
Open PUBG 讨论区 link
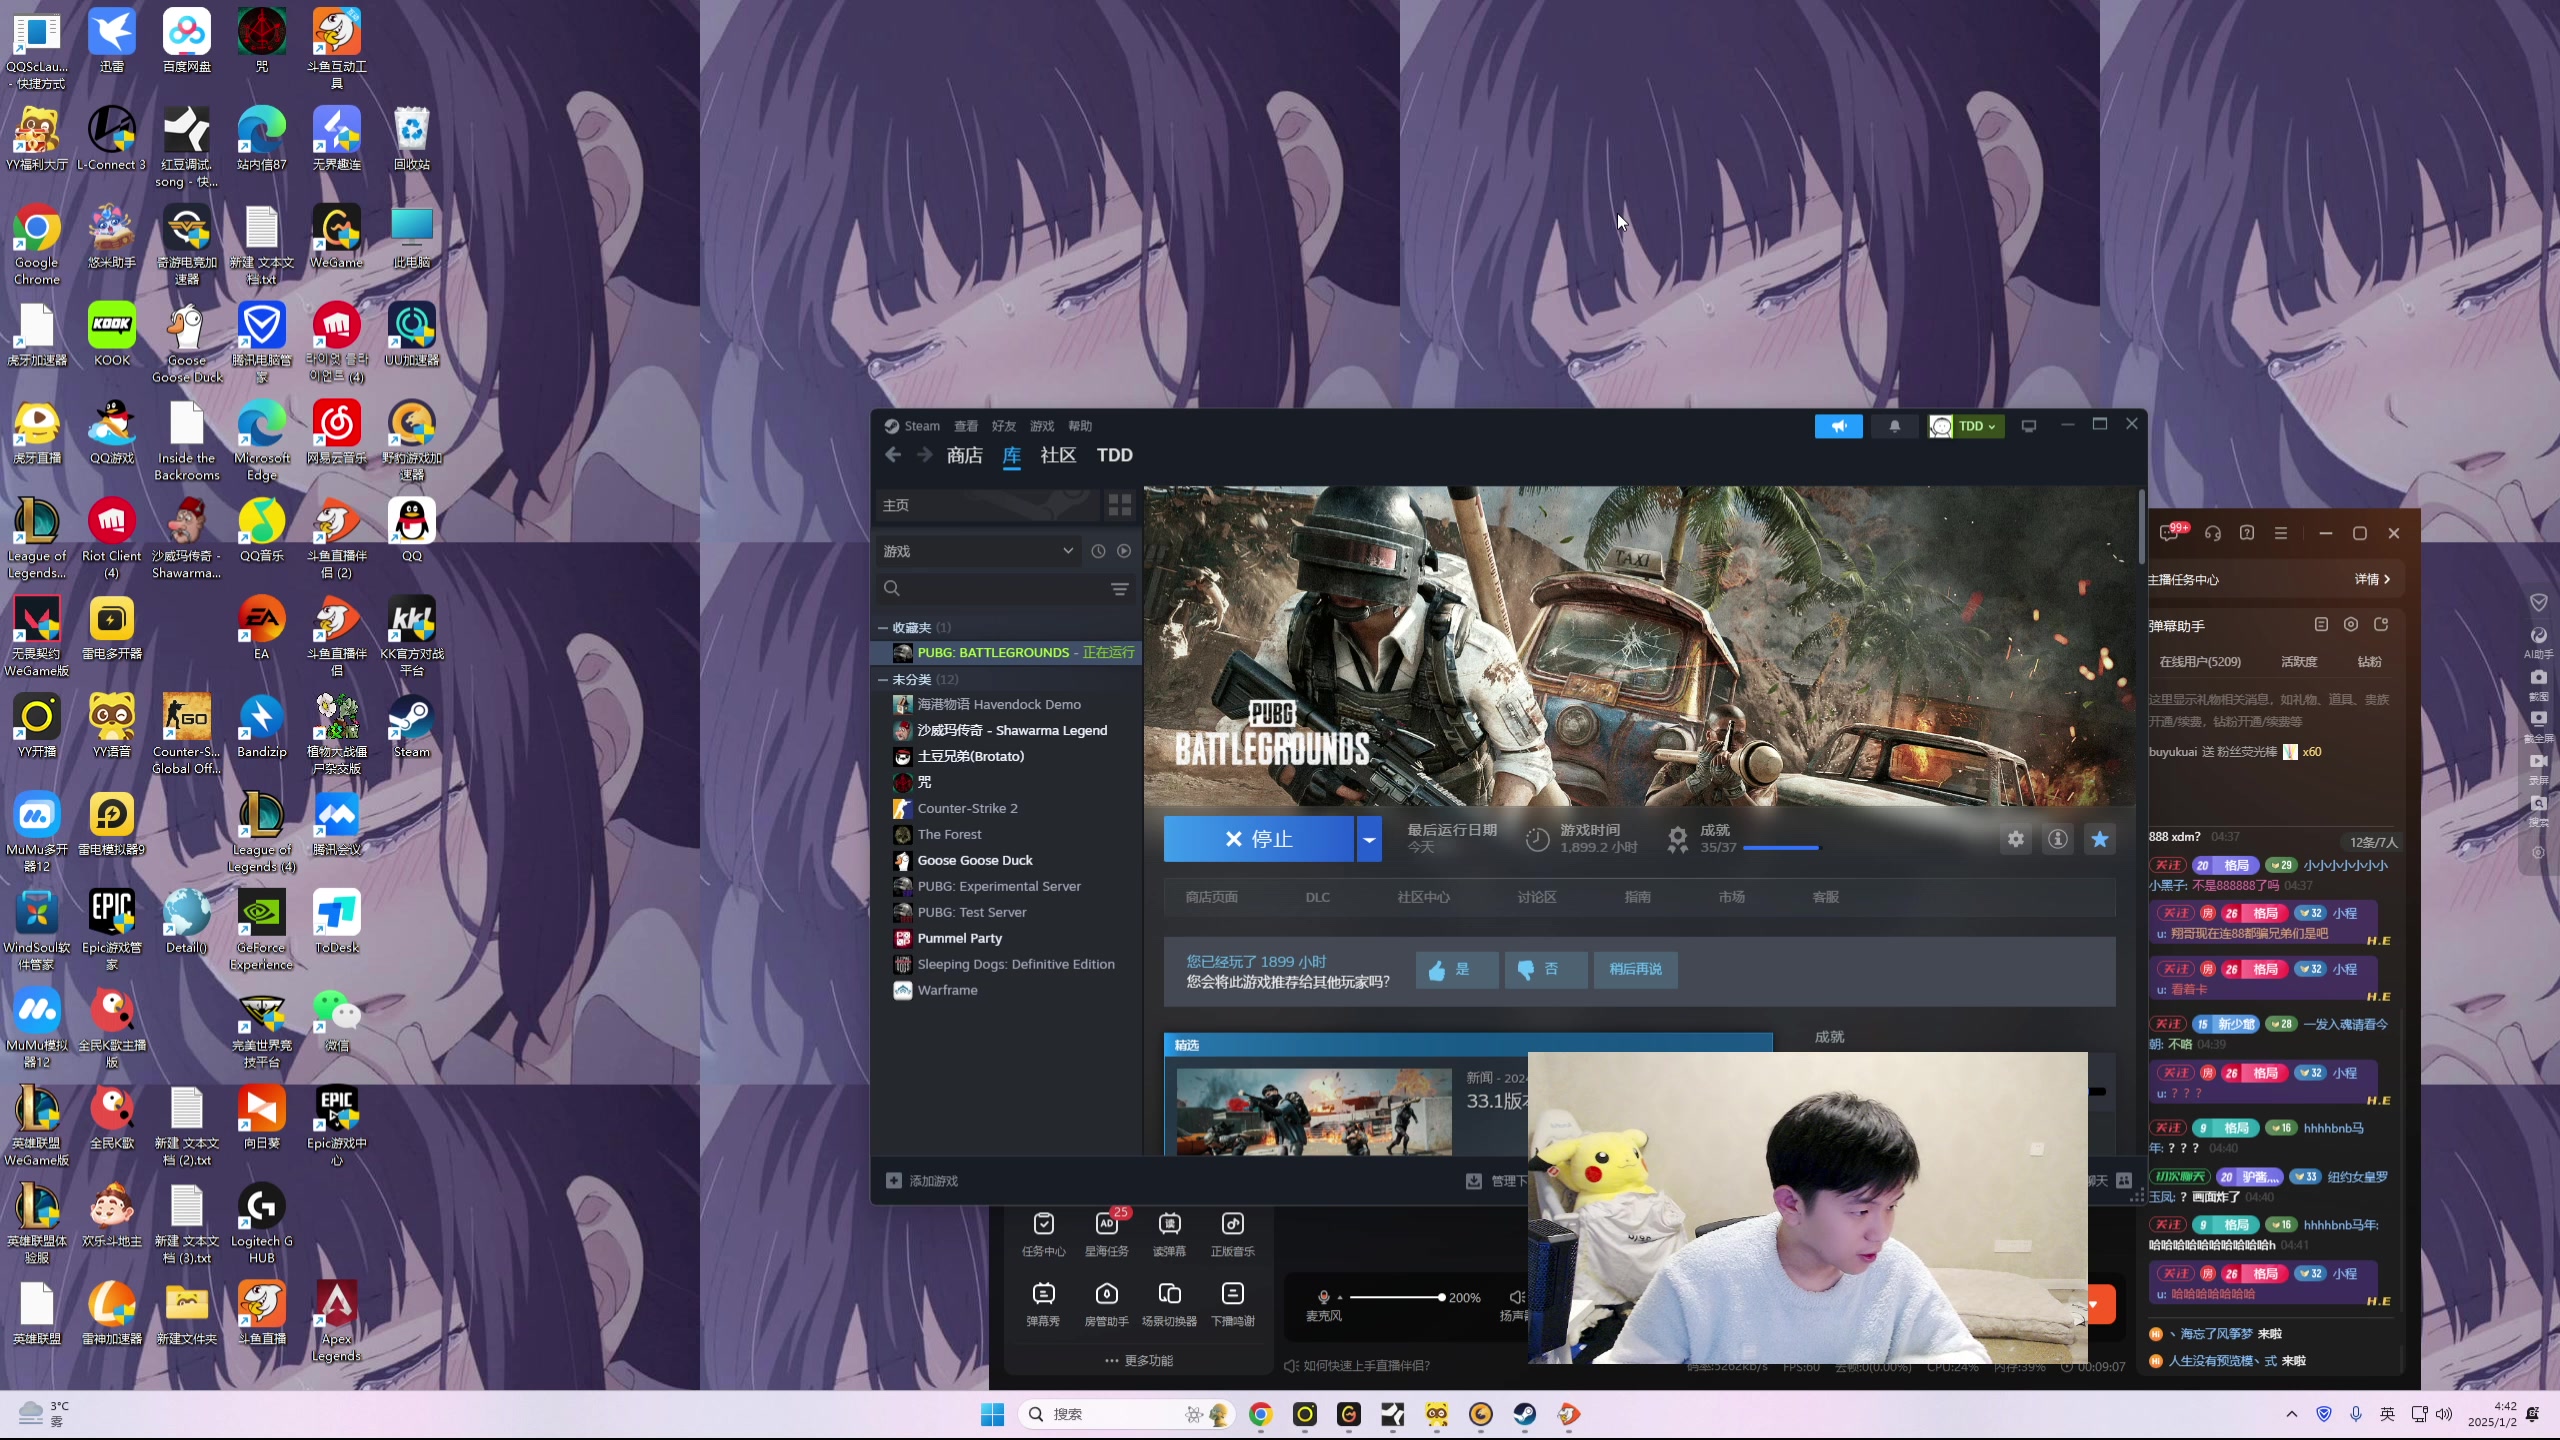click(1536, 897)
